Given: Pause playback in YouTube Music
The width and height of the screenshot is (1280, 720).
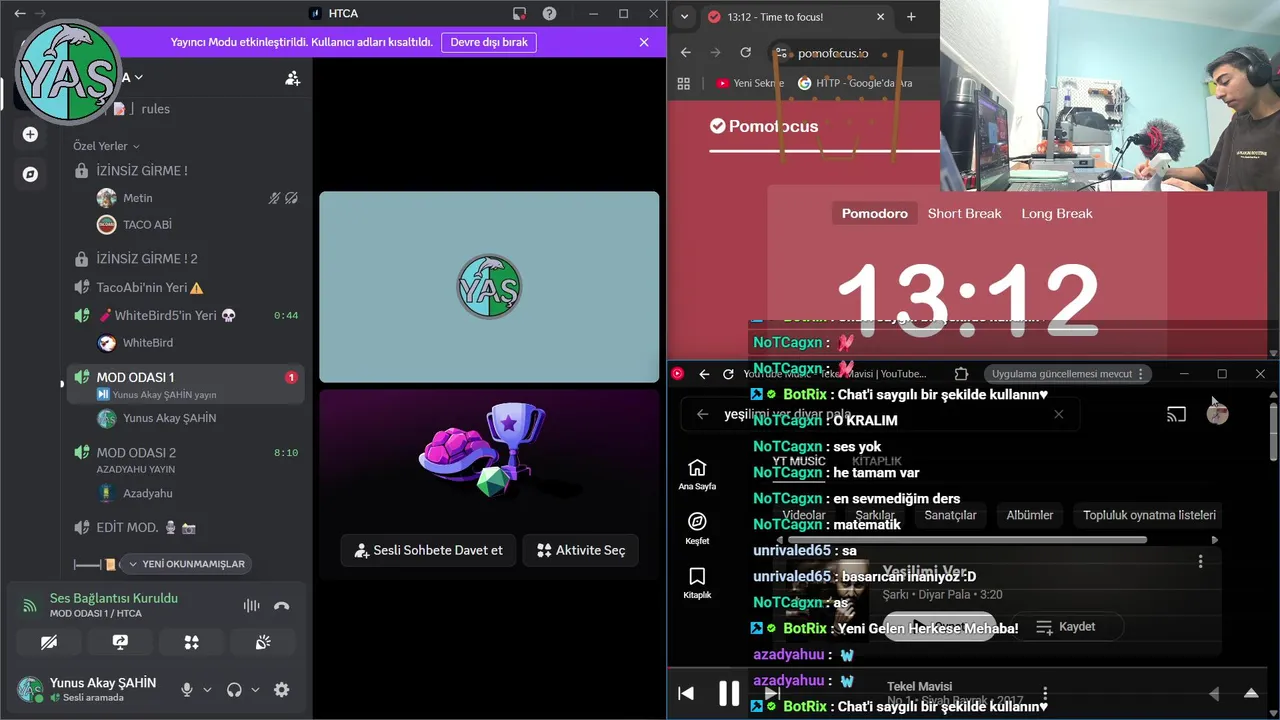Looking at the screenshot, I should click(x=729, y=692).
